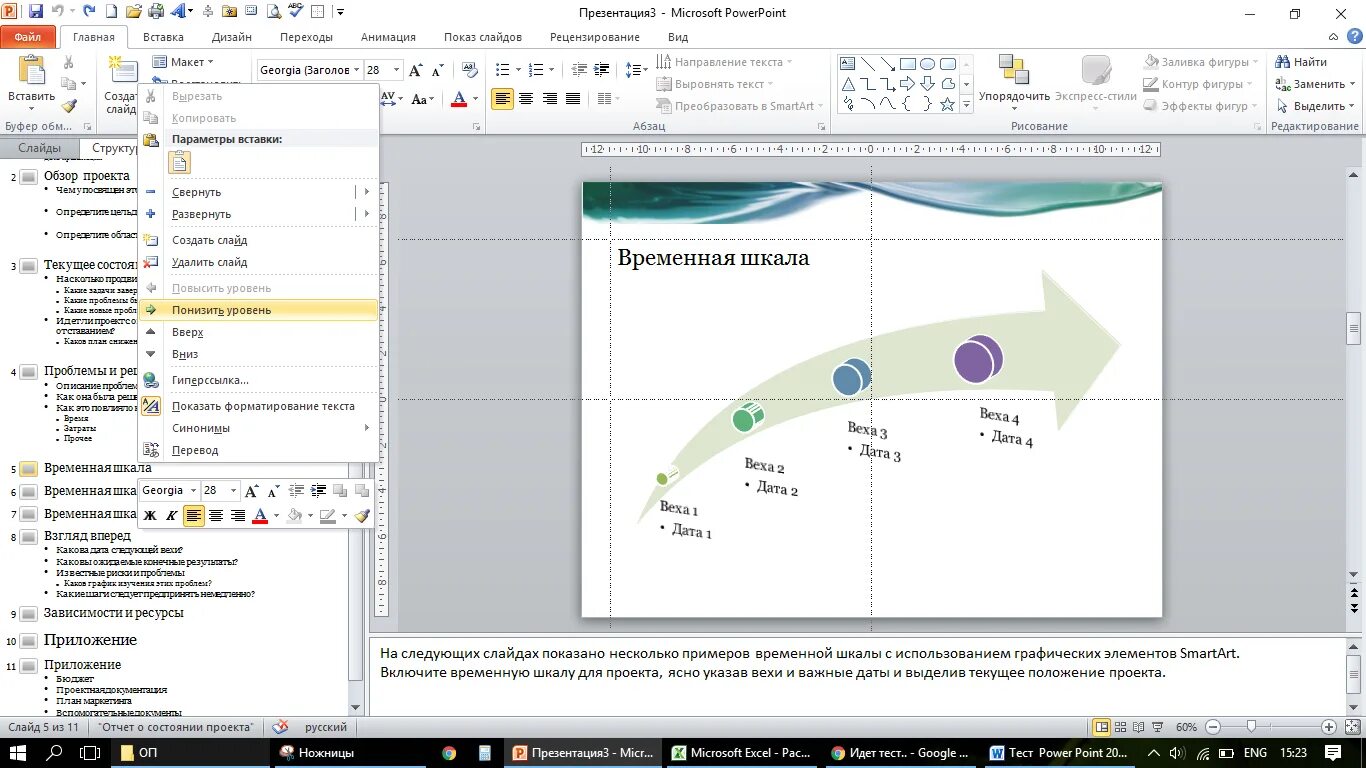The width and height of the screenshot is (1366, 768).
Task: Click Decrease List Level icon in ribbon
Action: coord(579,70)
